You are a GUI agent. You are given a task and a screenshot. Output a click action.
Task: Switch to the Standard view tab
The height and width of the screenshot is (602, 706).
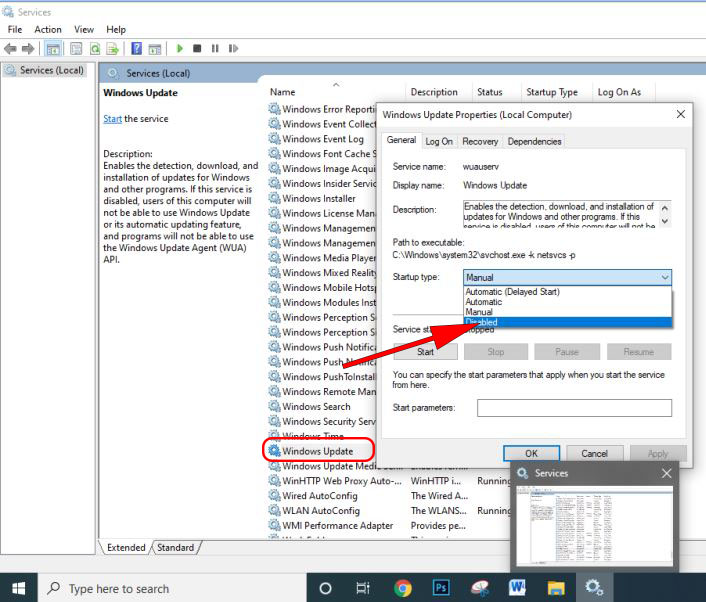point(175,548)
